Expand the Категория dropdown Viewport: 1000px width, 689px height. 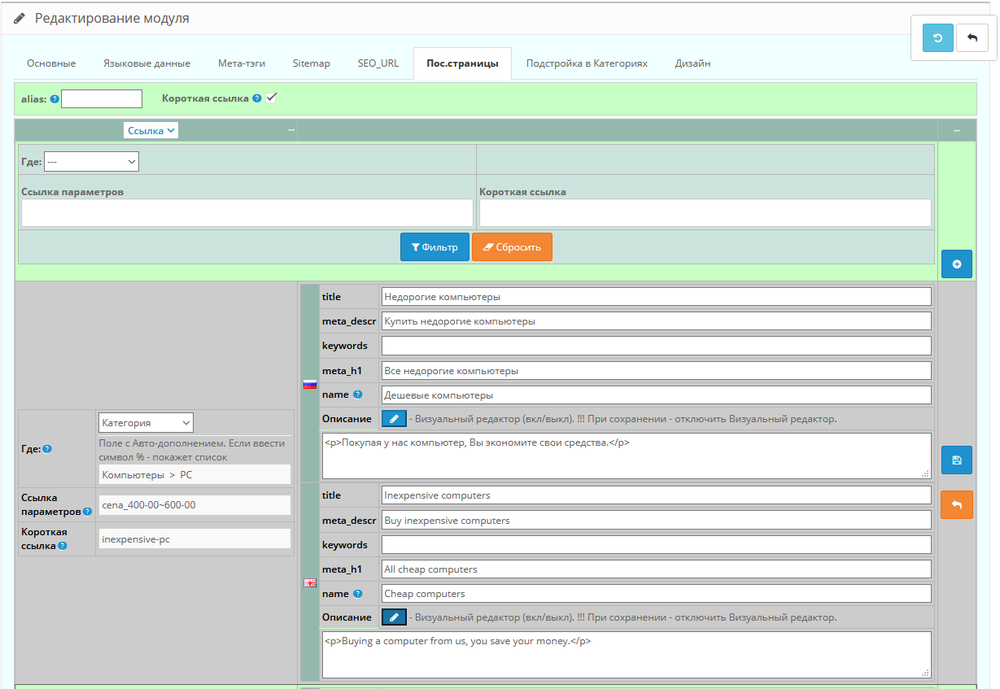pos(145,423)
